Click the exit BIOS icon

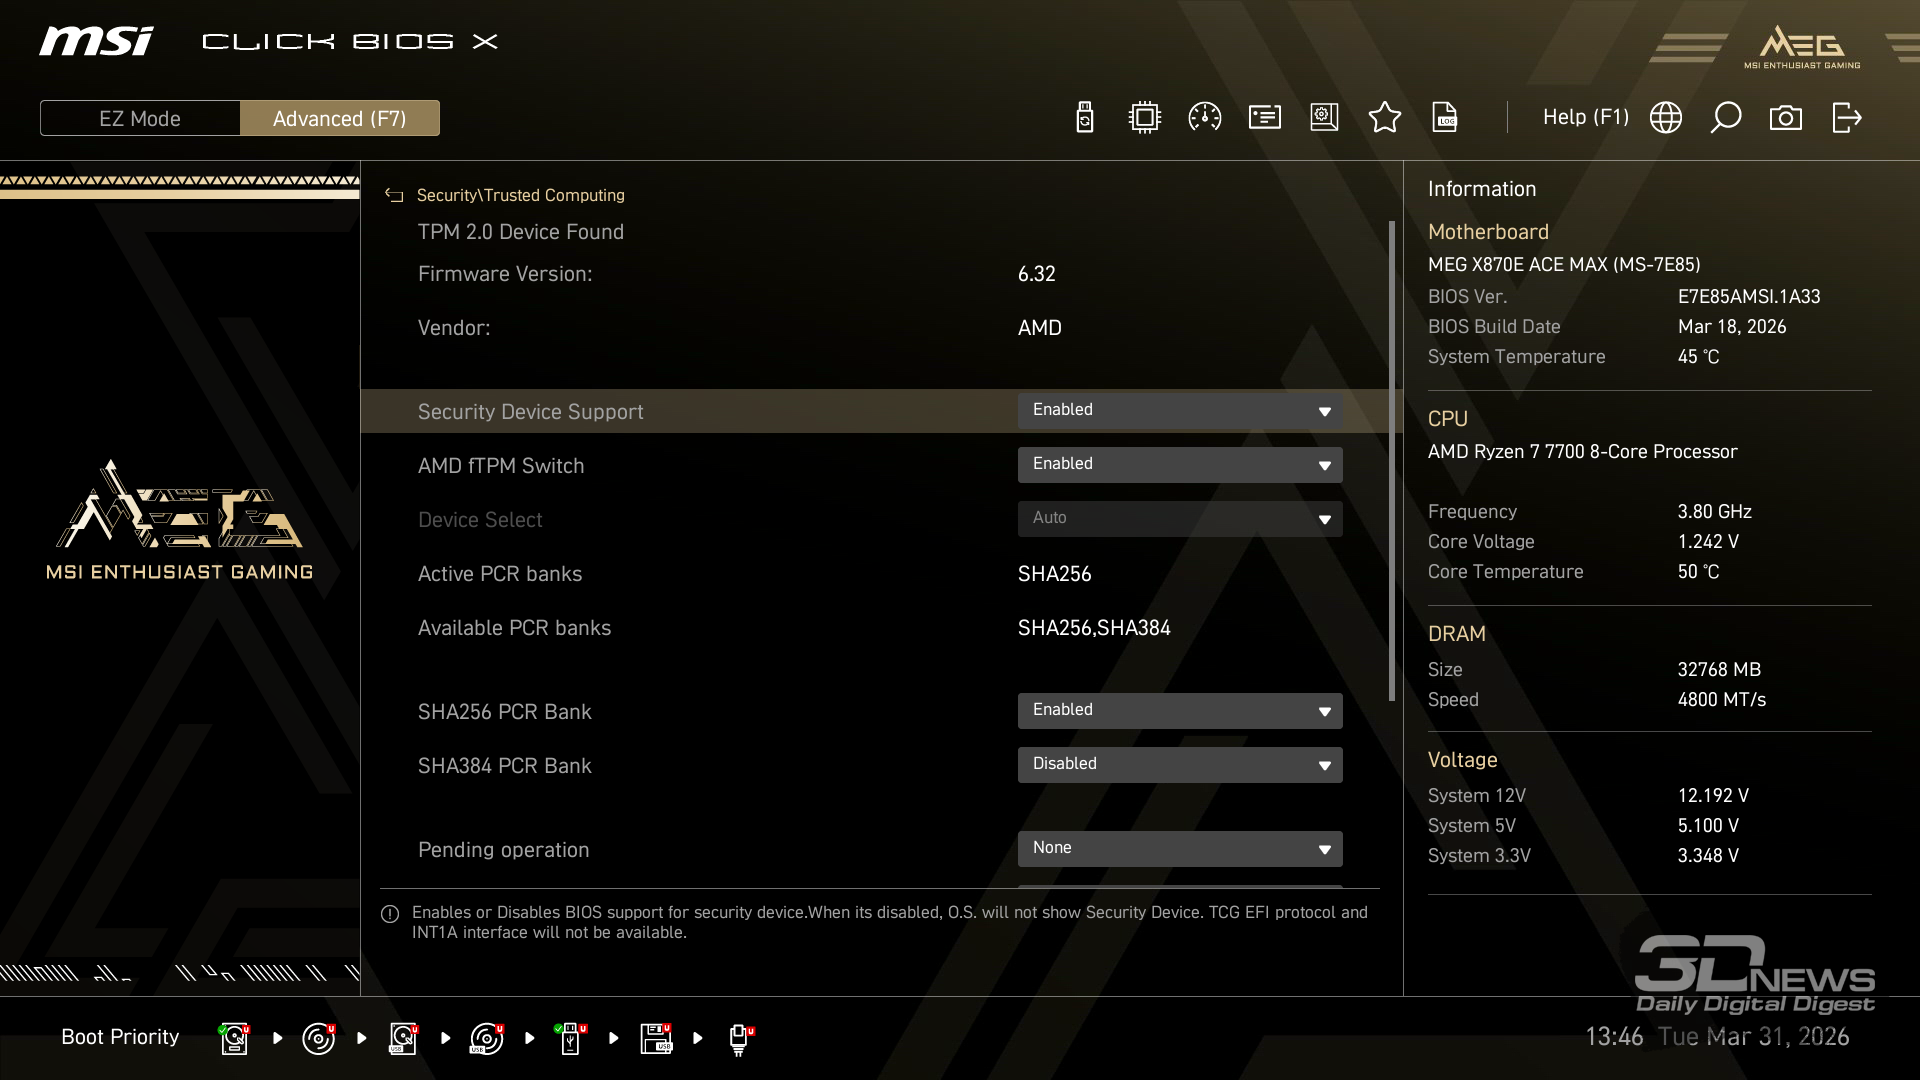[x=1846, y=118]
